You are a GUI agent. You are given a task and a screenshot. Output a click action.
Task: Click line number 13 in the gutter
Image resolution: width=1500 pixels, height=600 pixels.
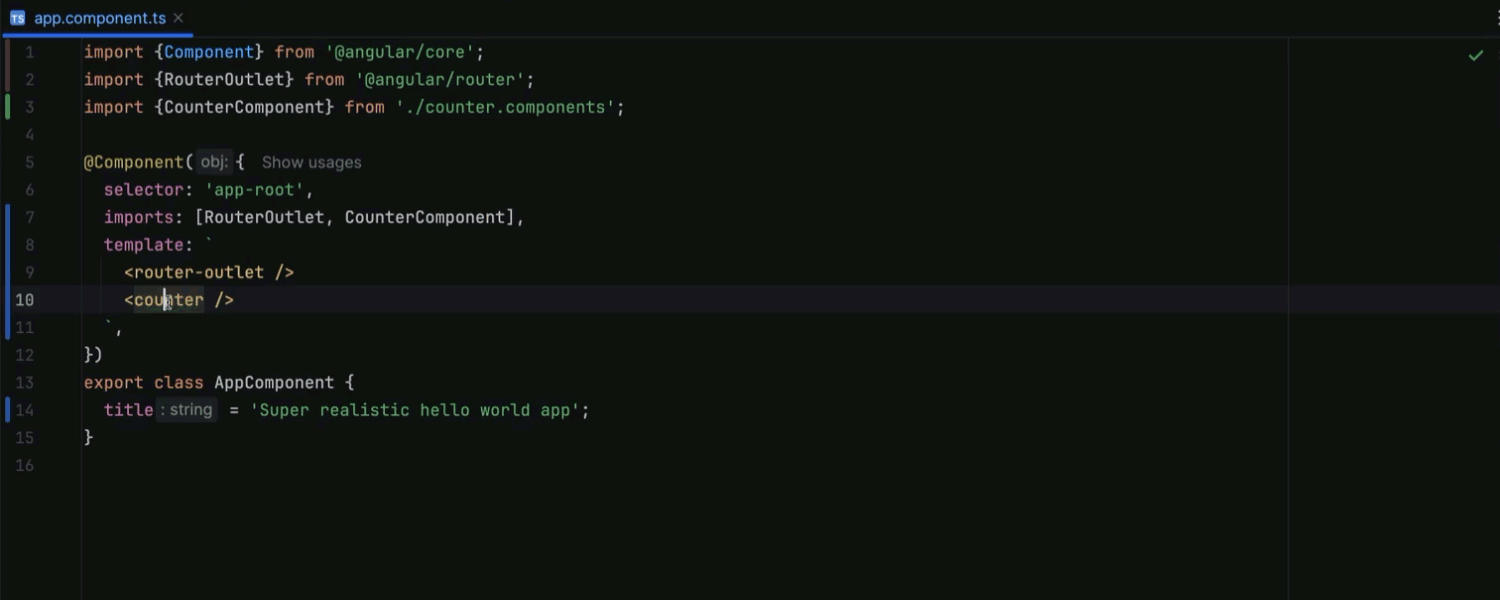pos(24,383)
